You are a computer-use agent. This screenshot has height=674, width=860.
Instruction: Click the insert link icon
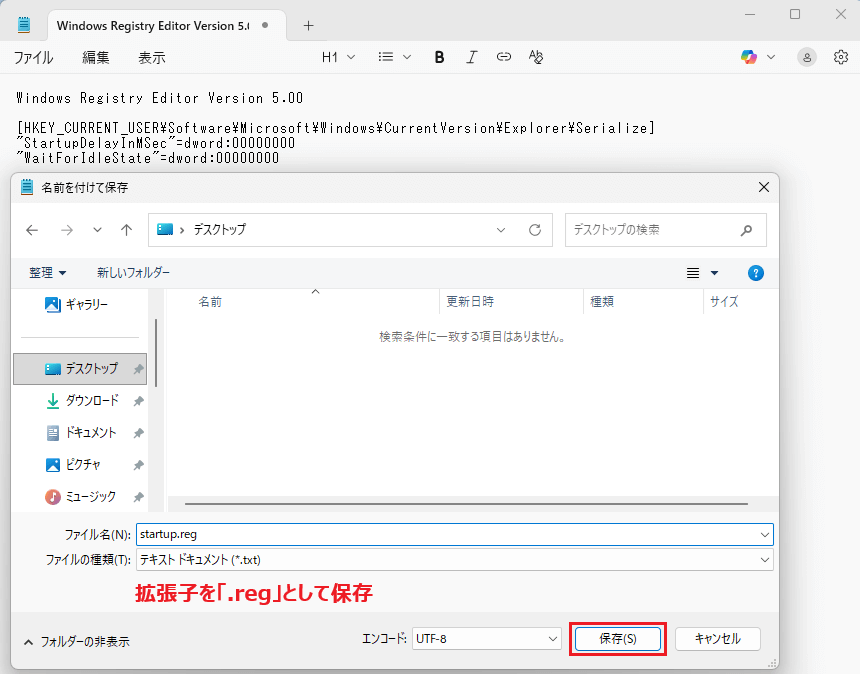pos(504,57)
